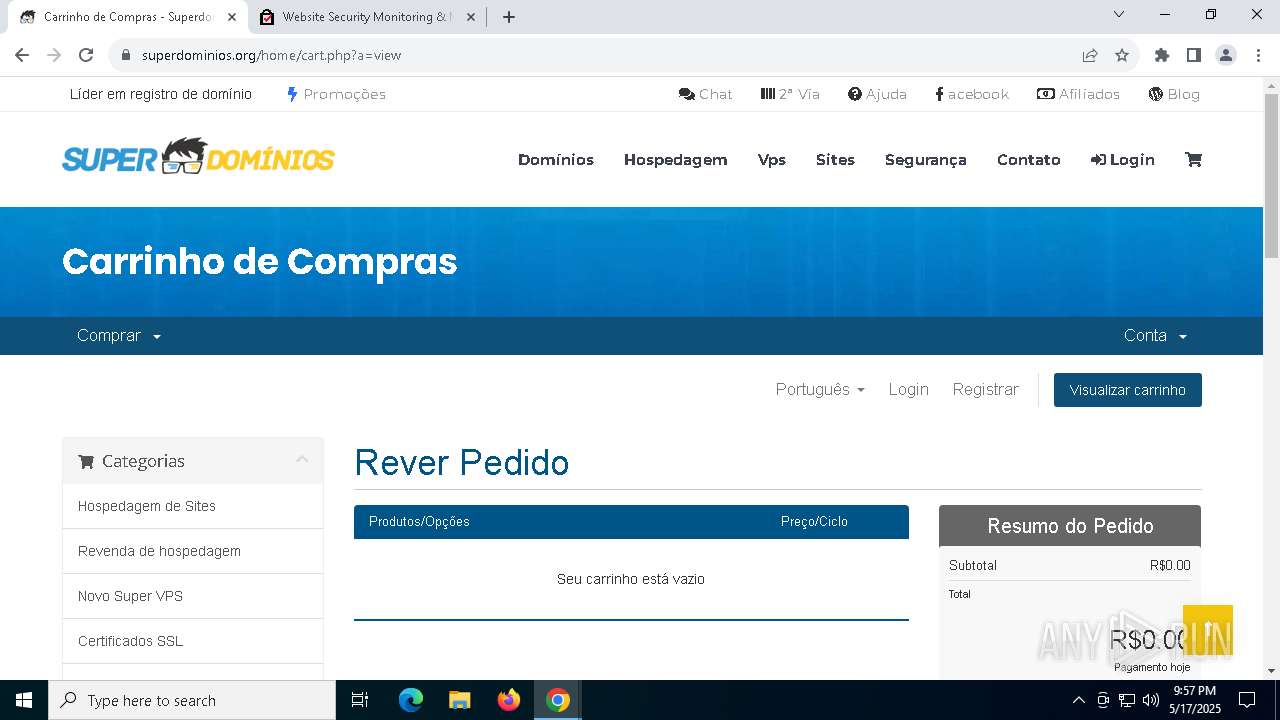The image size is (1280, 720).
Task: Visit the Facebook link
Action: click(972, 94)
